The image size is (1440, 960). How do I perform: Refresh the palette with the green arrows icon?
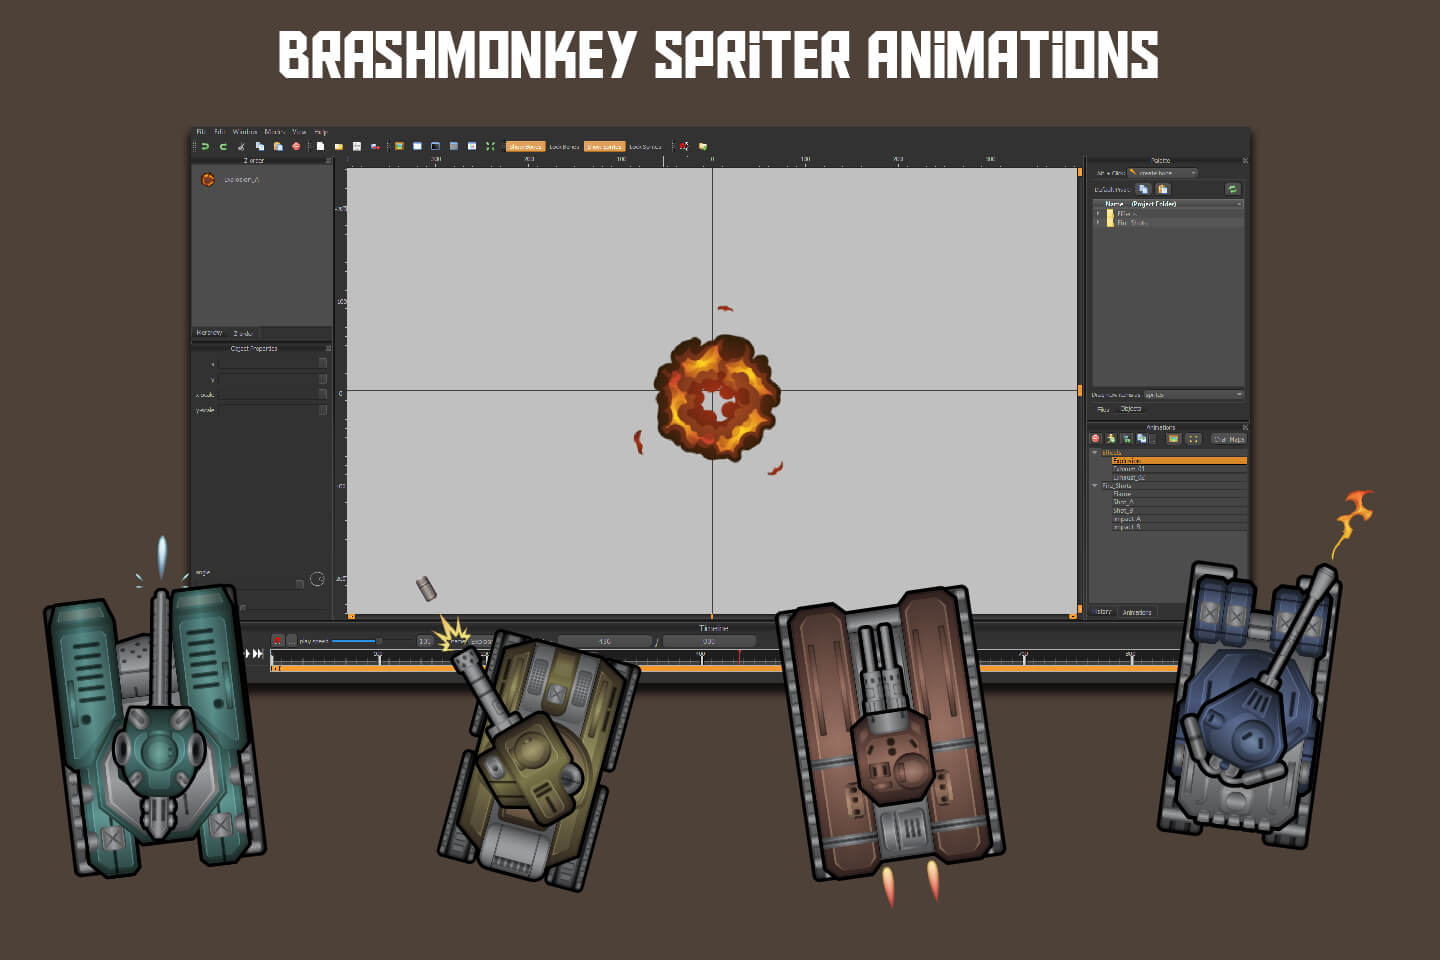[x=1233, y=189]
